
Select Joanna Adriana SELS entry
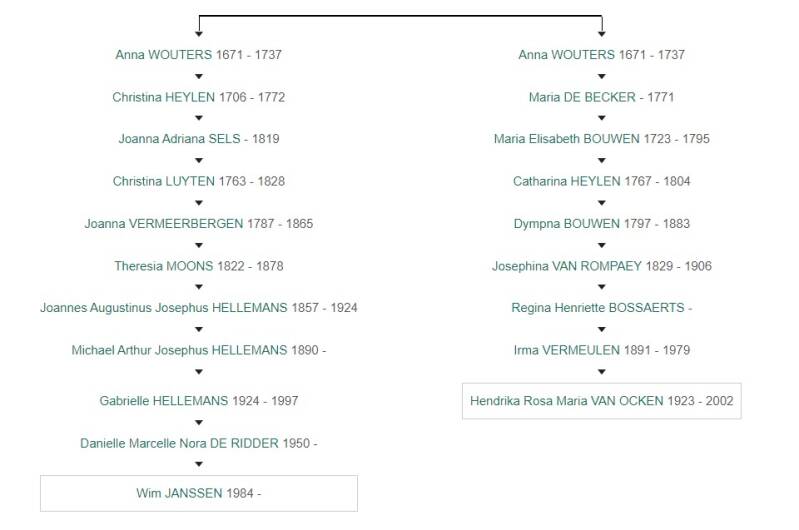[x=198, y=139]
